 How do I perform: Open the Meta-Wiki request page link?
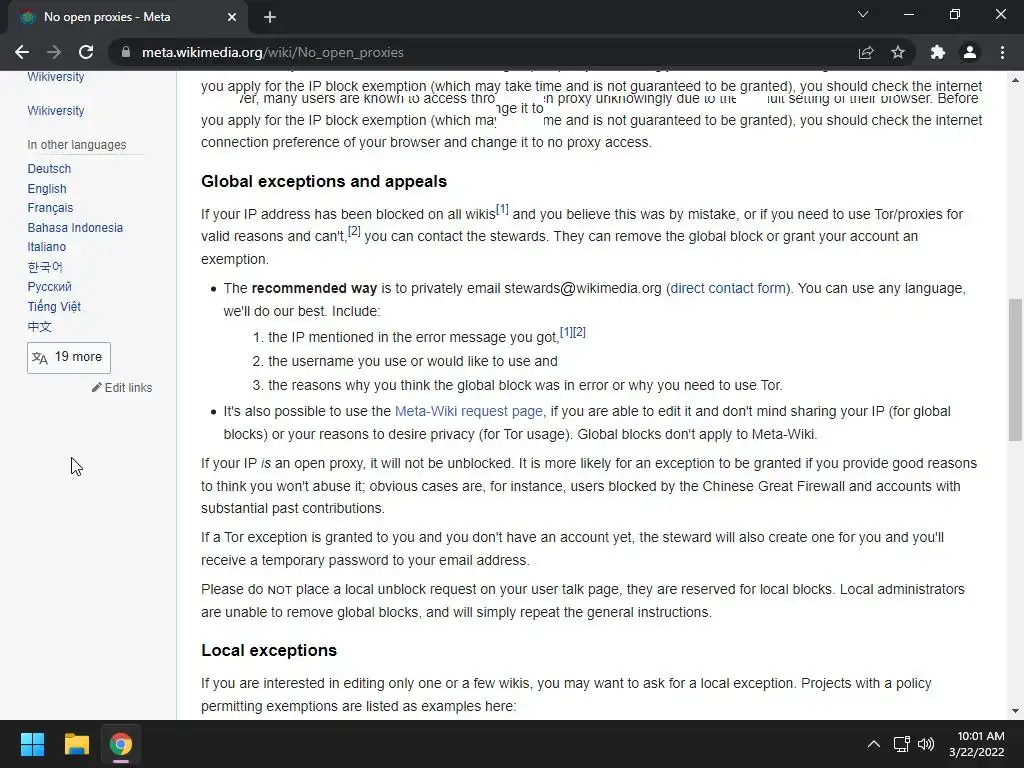469,411
